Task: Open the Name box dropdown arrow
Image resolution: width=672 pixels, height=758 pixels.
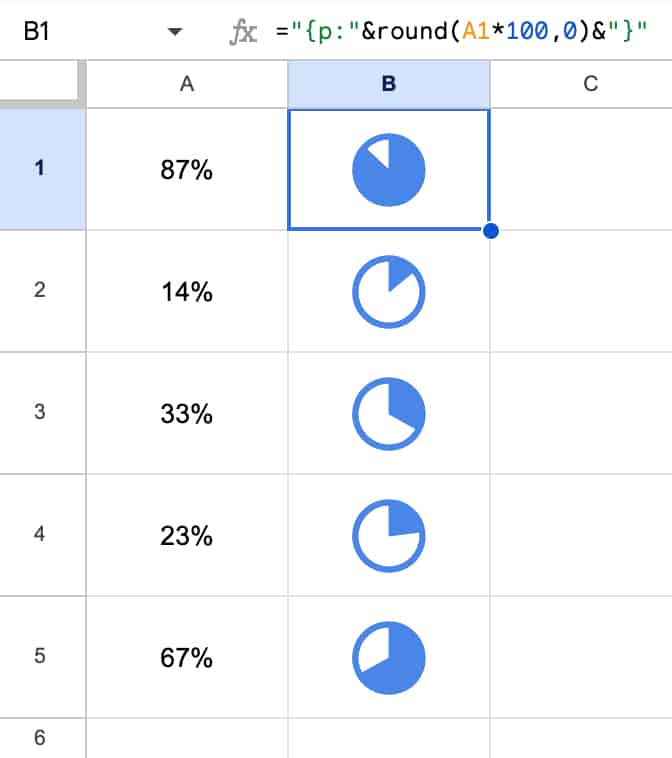Action: (x=175, y=32)
